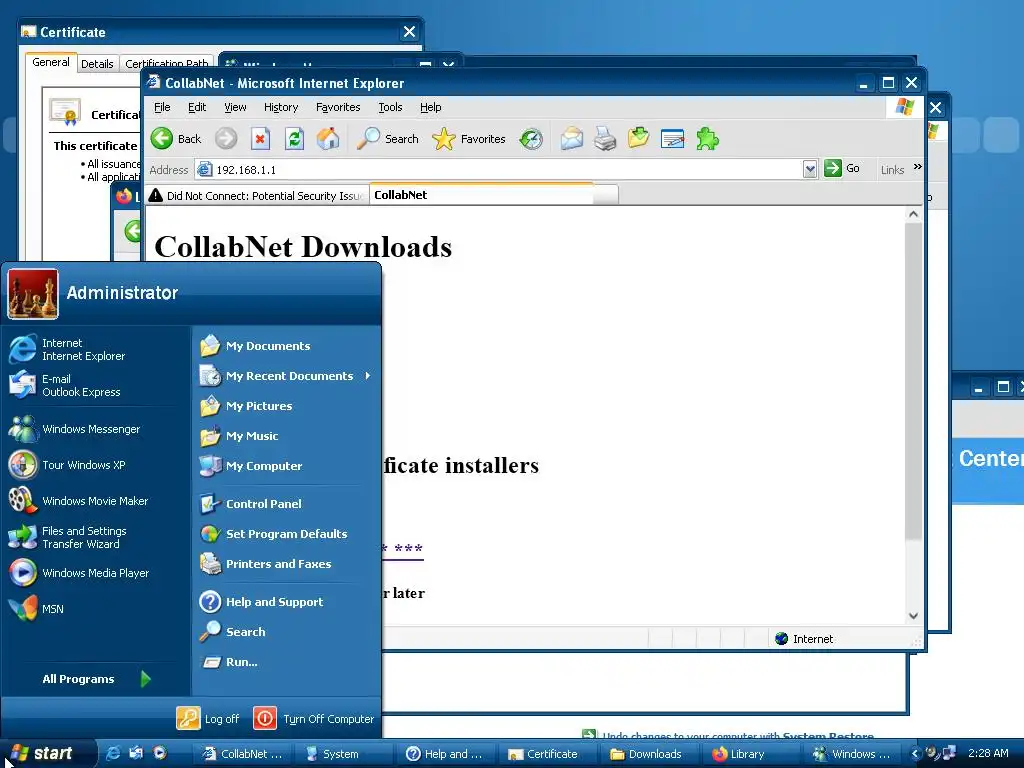Click the History clock icon in IE toolbar
This screenshot has width=1024, height=768.
pos(531,138)
